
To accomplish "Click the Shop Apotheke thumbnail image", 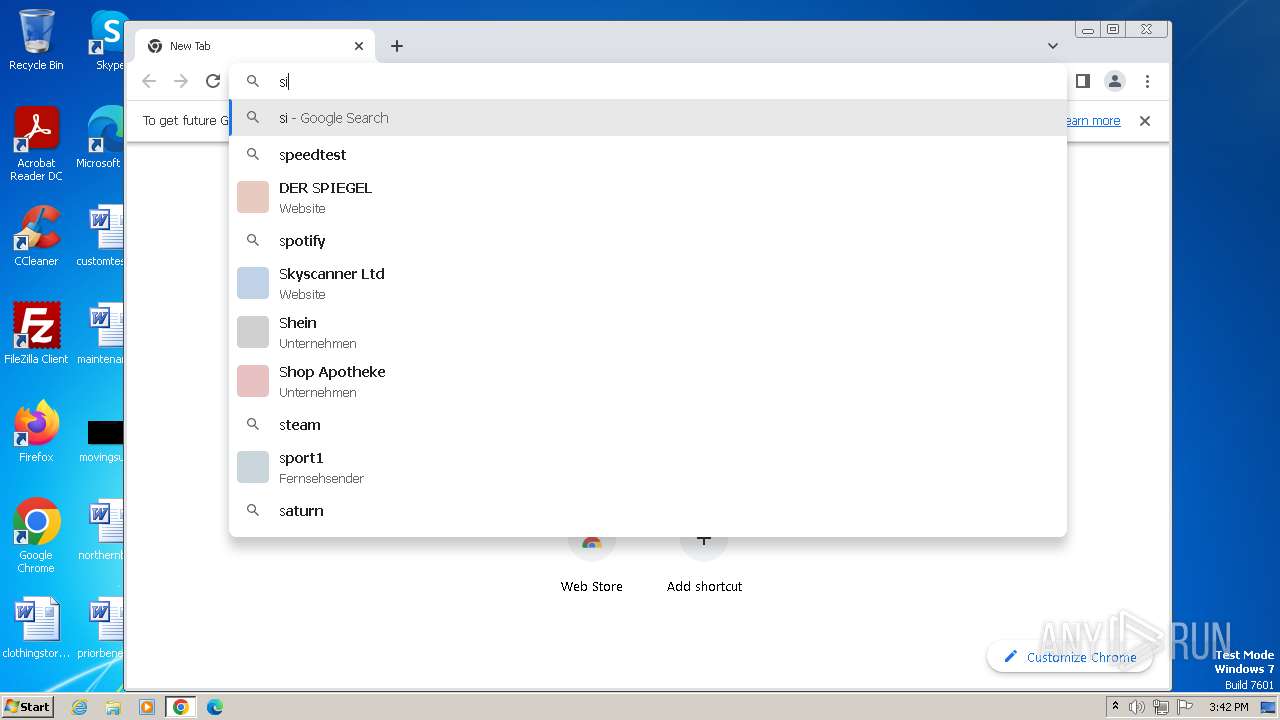I will pyautogui.click(x=253, y=381).
